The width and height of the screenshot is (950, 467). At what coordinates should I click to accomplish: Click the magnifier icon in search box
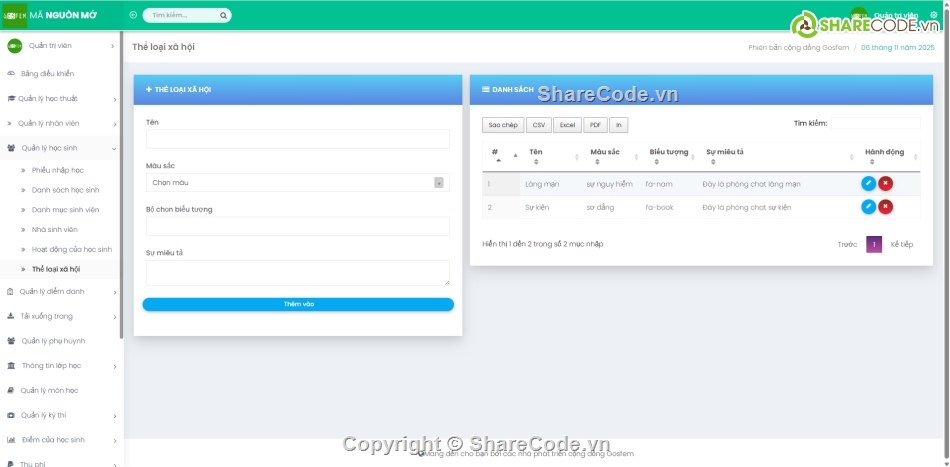tap(223, 16)
